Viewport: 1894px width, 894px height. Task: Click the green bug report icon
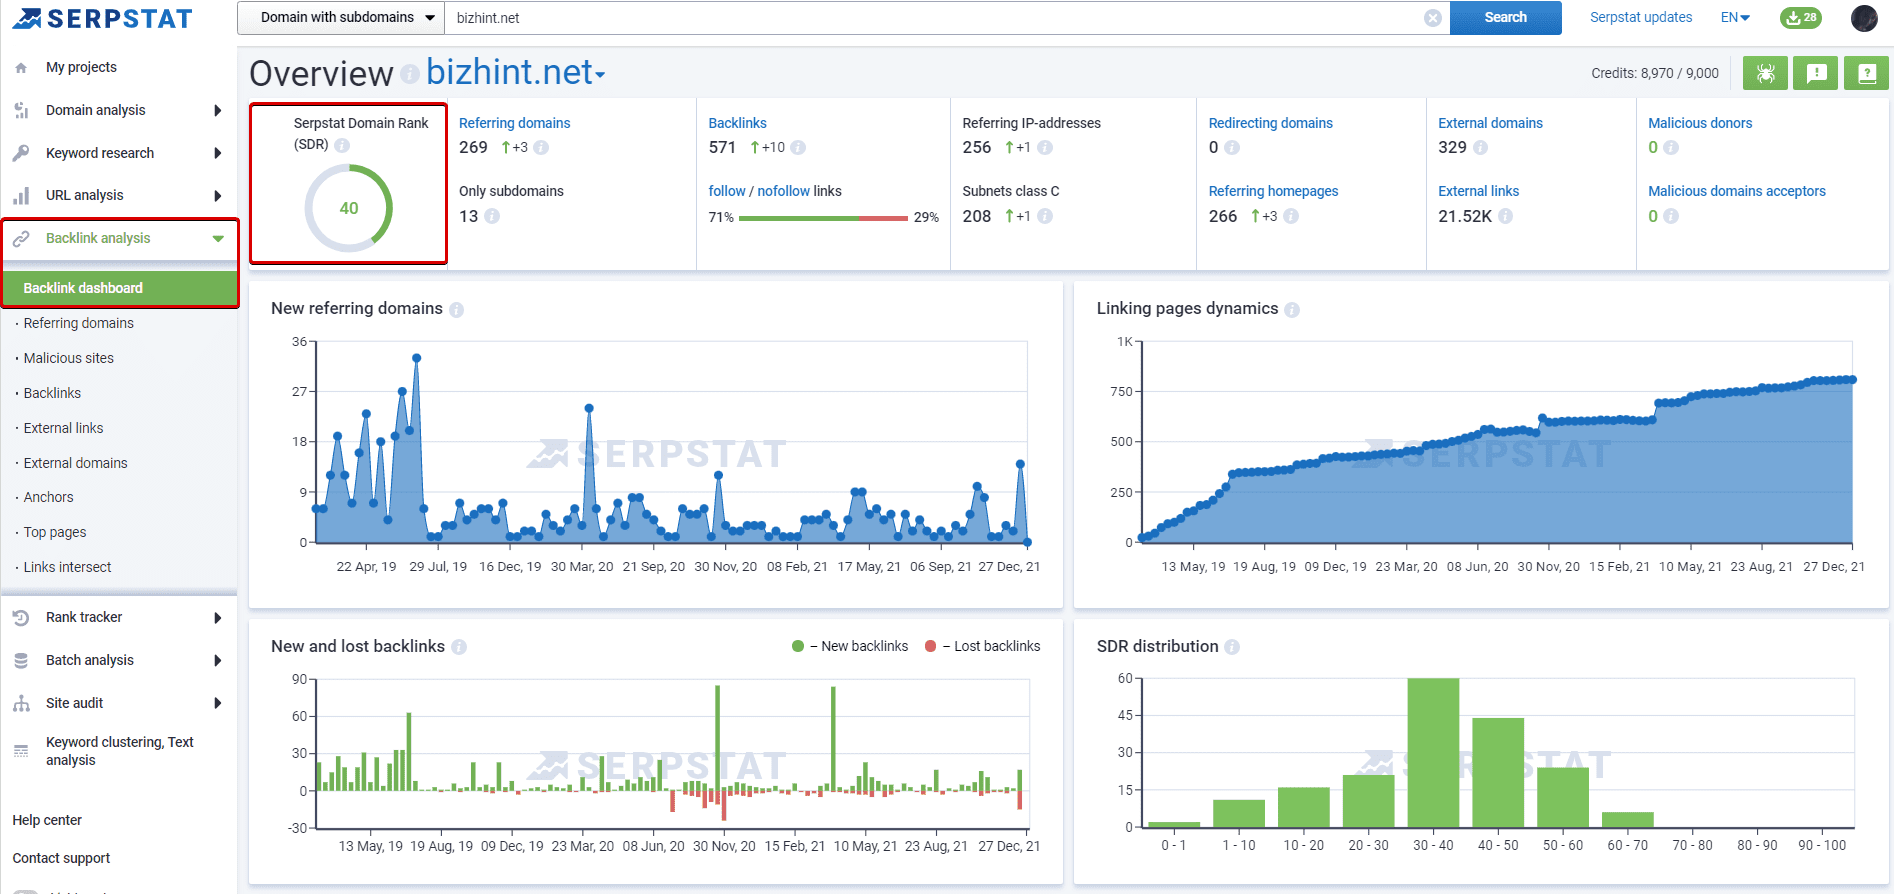pyautogui.click(x=1766, y=73)
